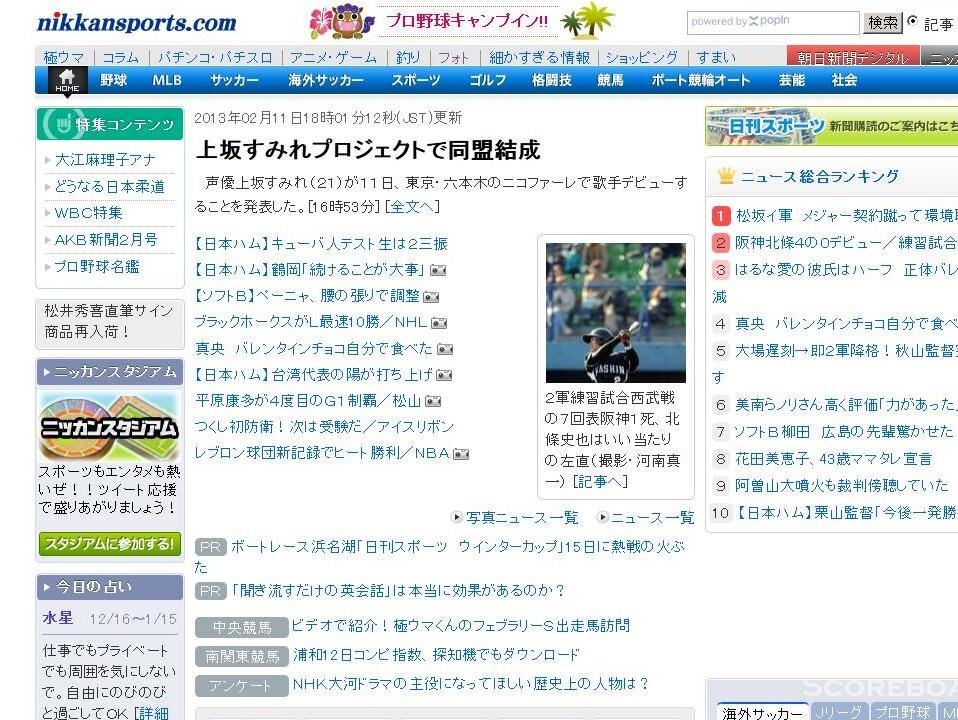Expand 今日の占い sidebar header
Screen dimensions: 958x720
click(110, 587)
